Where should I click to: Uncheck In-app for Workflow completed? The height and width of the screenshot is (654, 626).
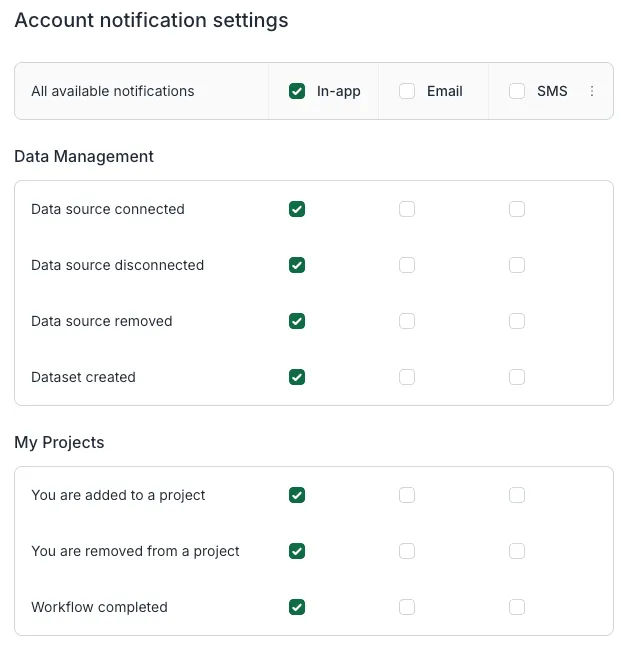click(x=297, y=607)
